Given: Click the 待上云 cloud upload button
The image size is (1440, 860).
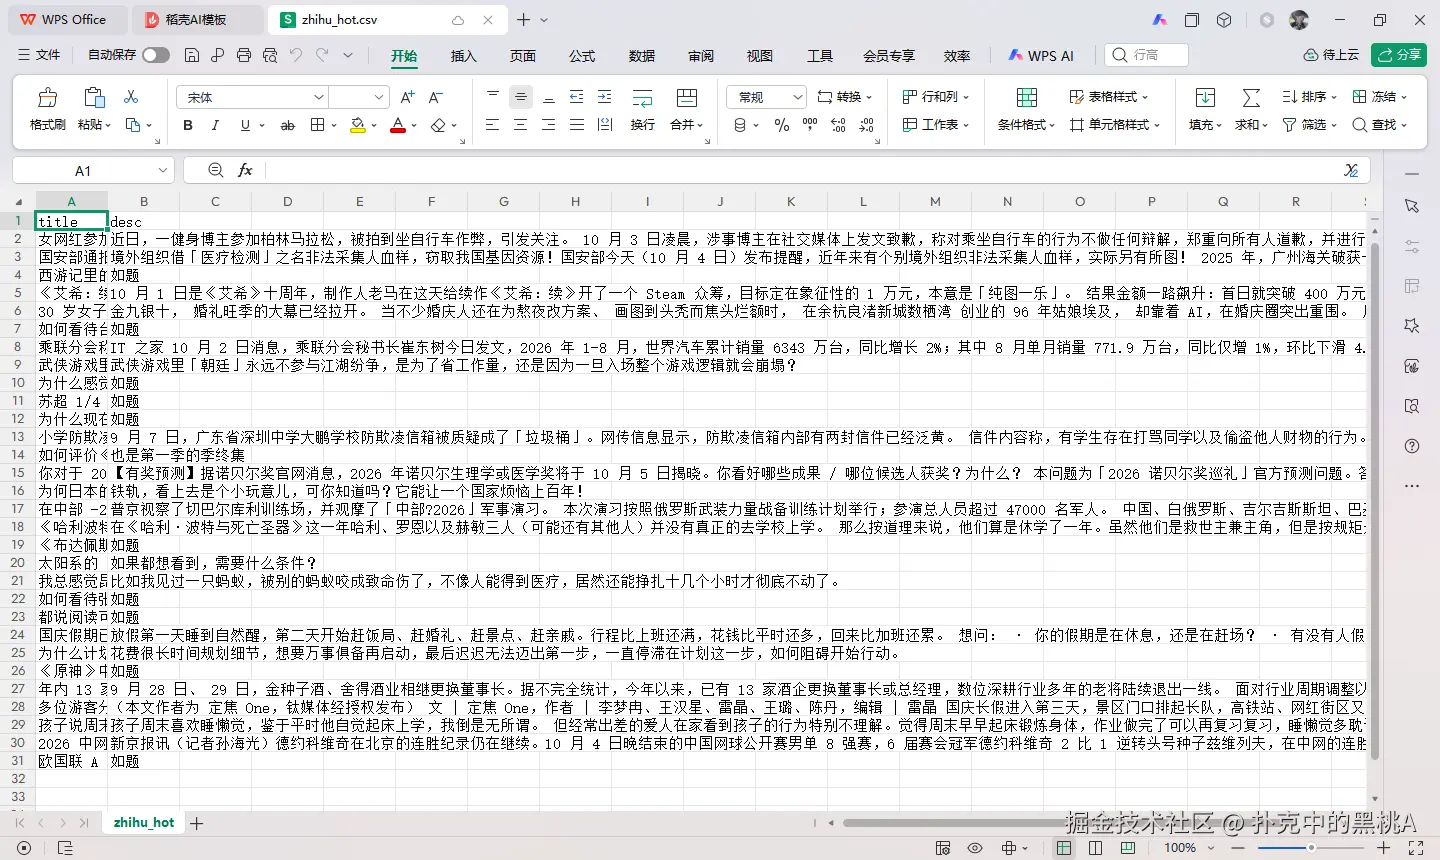Looking at the screenshot, I should click(x=1331, y=55).
